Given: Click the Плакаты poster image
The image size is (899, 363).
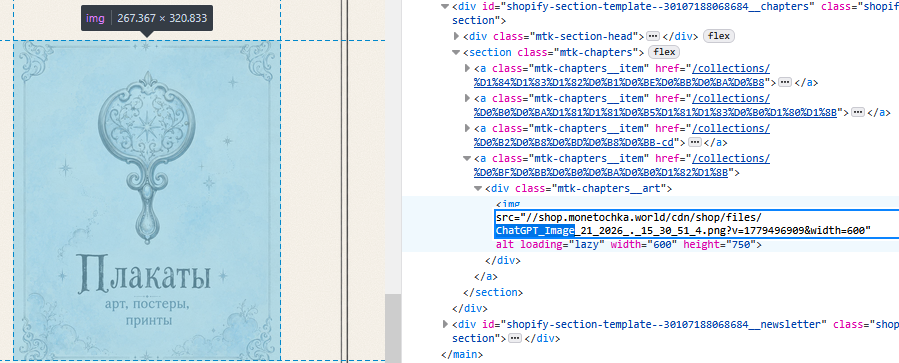Looking at the screenshot, I should (147, 201).
